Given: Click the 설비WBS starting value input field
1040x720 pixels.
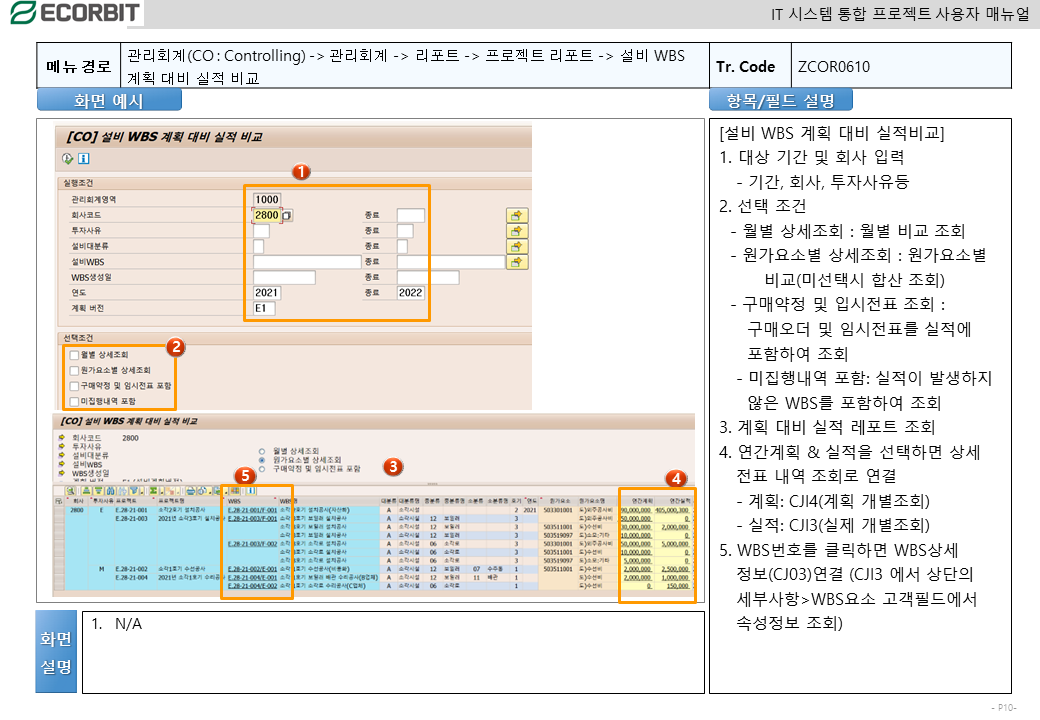Looking at the screenshot, I should pos(306,262).
